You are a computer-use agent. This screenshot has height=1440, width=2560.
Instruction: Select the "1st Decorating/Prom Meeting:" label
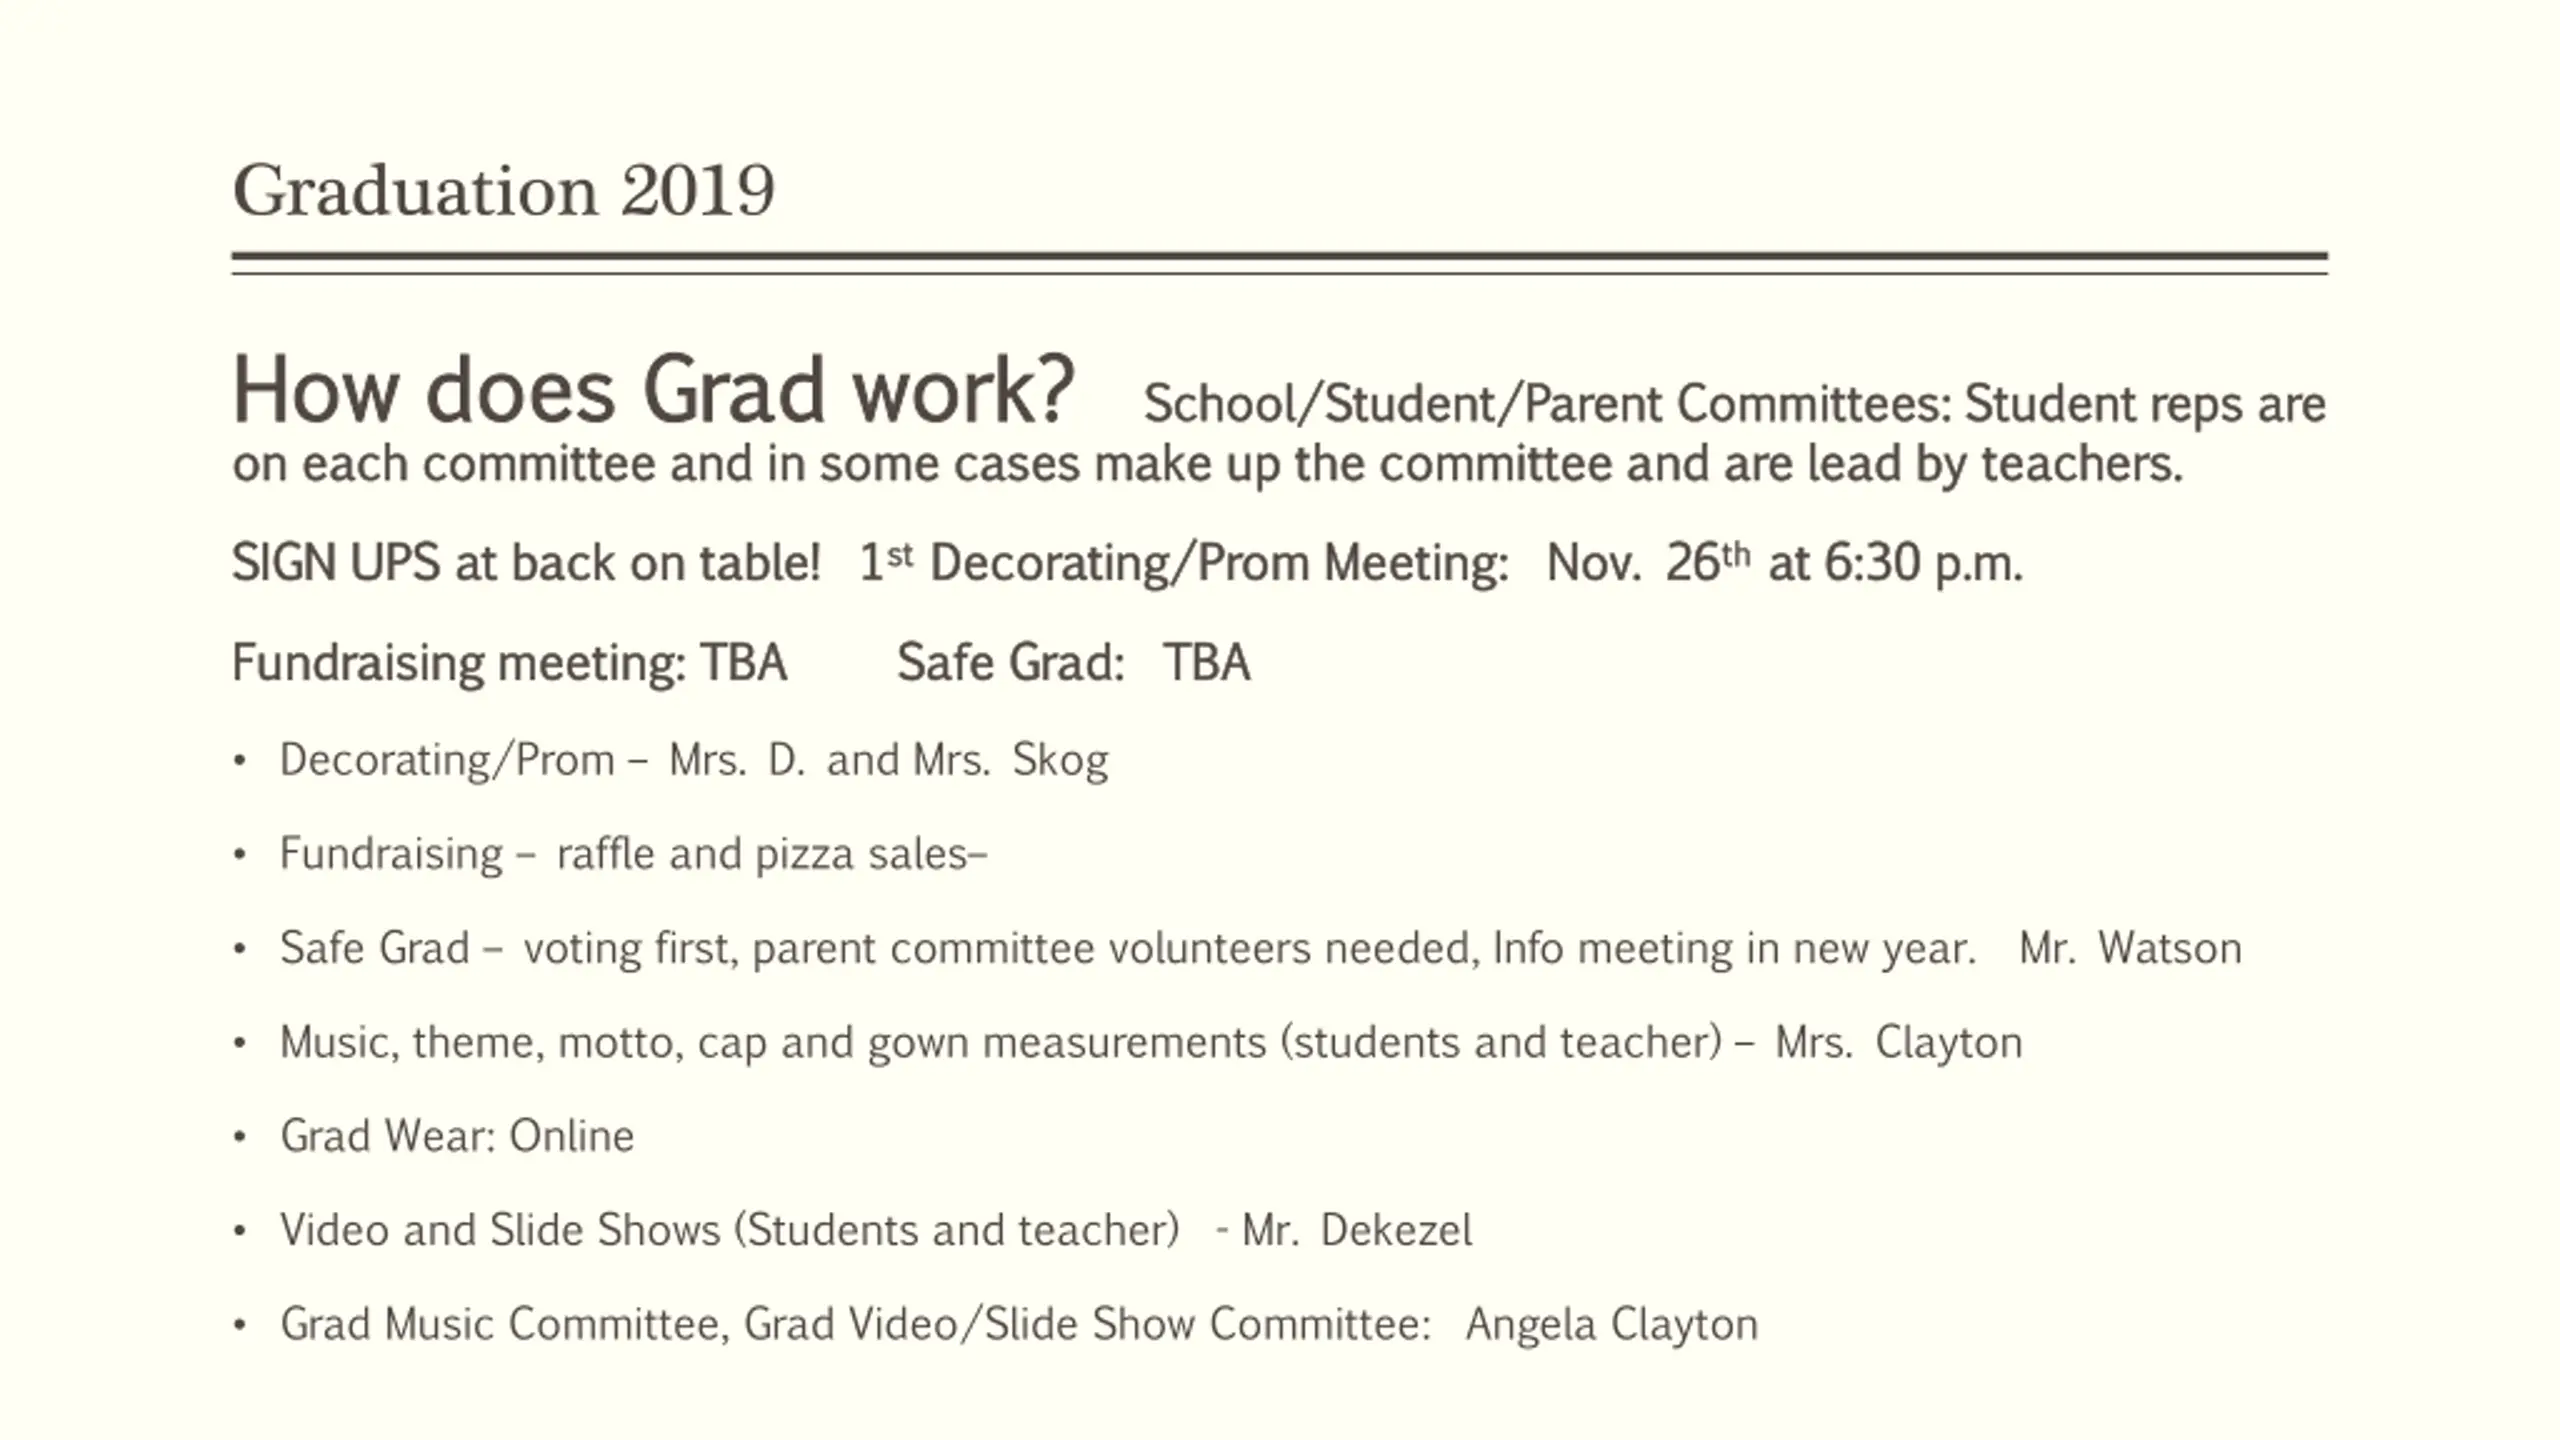[1184, 563]
